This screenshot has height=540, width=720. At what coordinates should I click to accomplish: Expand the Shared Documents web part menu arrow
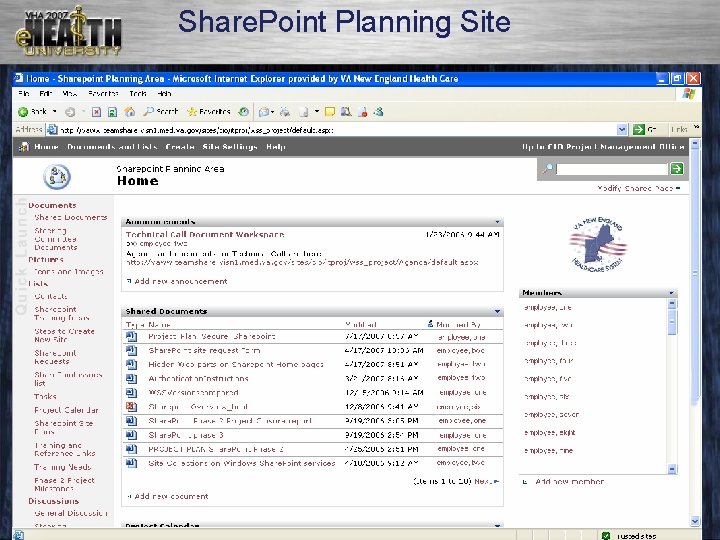pos(497,311)
